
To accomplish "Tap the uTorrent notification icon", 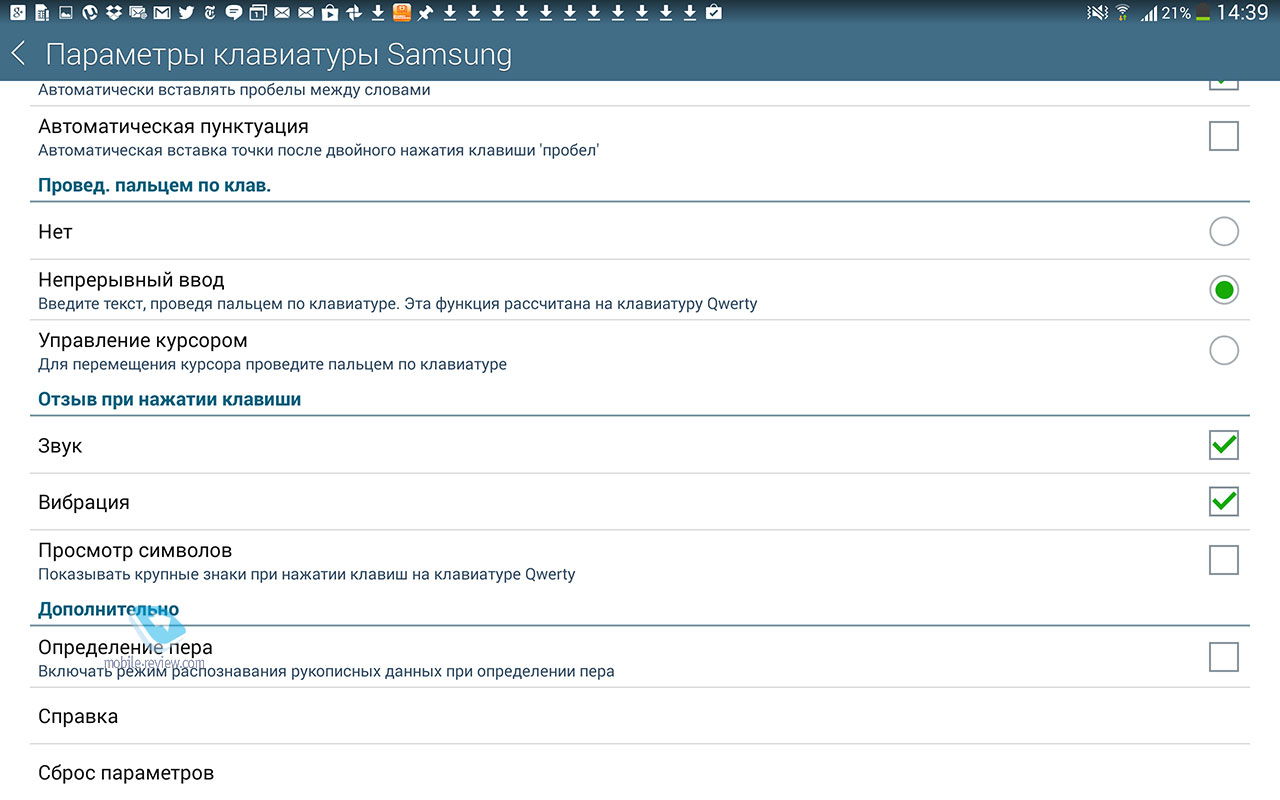I will [90, 13].
